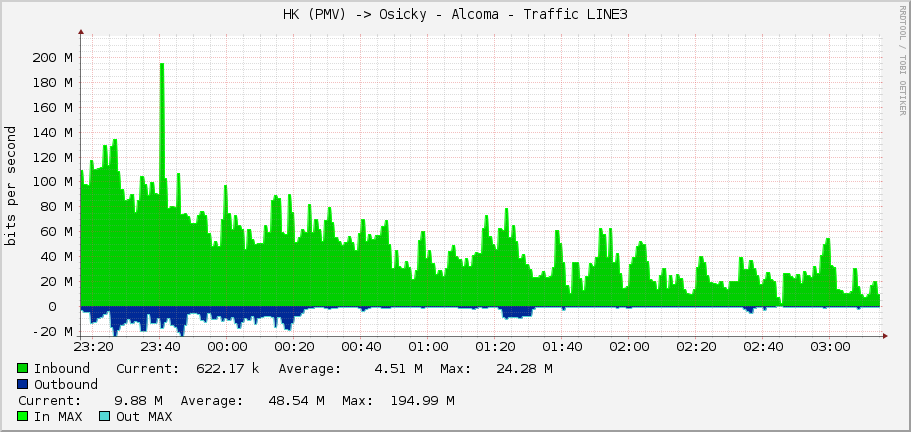
Task: Click the '-20 M' y-axis label
Action: (52, 332)
